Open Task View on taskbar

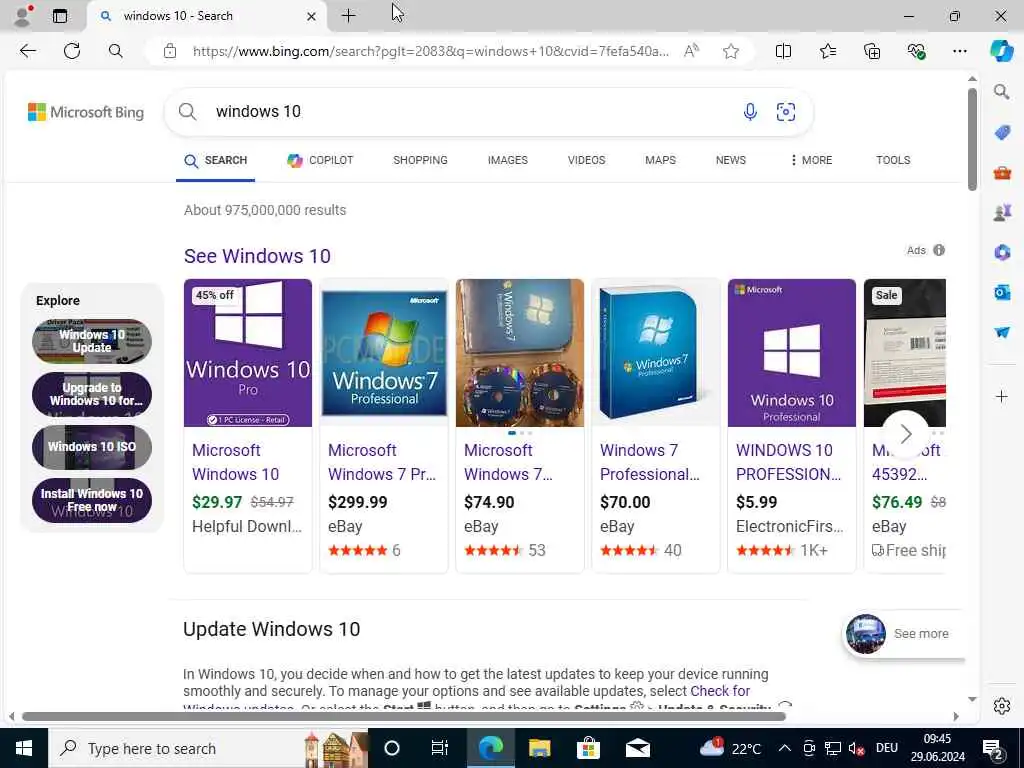[440, 748]
